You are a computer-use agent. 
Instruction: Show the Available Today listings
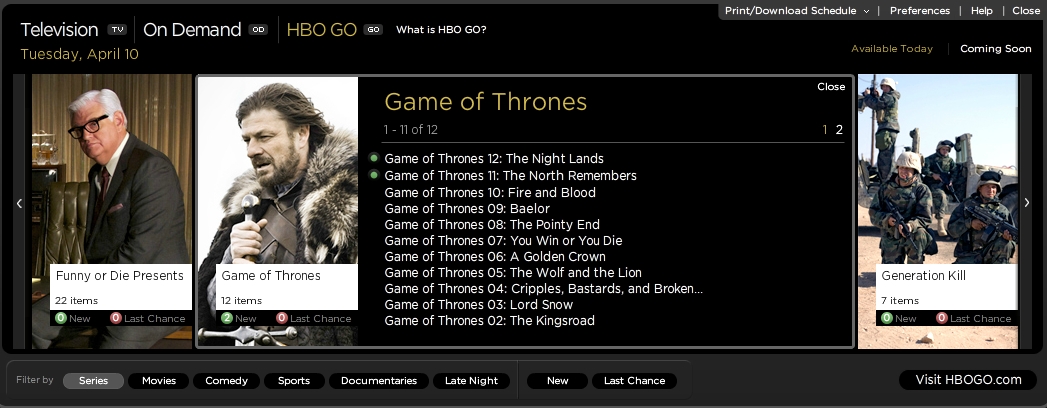coord(891,49)
